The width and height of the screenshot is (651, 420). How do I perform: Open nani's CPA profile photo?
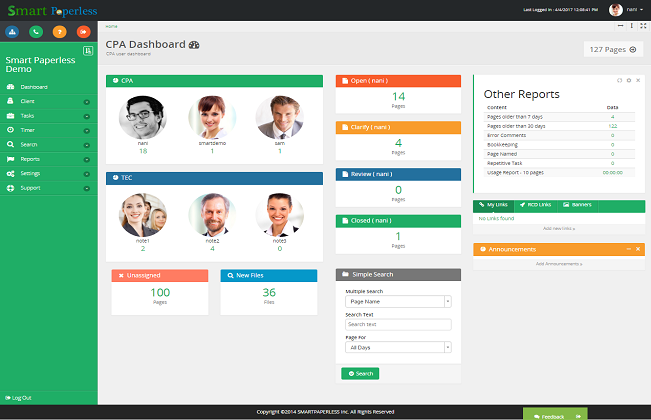click(x=143, y=117)
